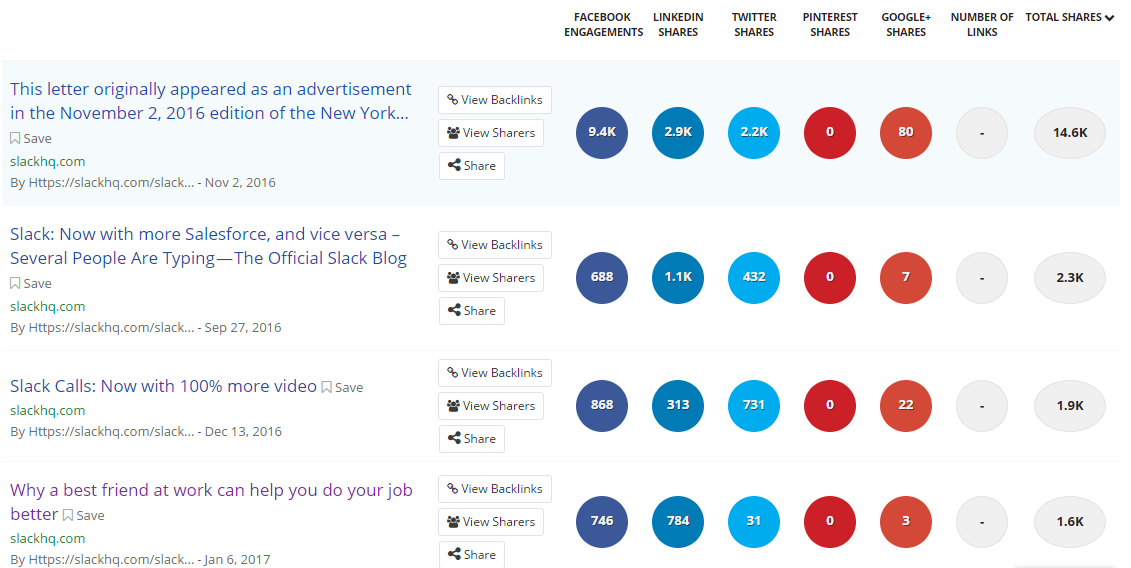Sort by Facebook Engagements column header
This screenshot has width=1131, height=568.
coord(603,25)
